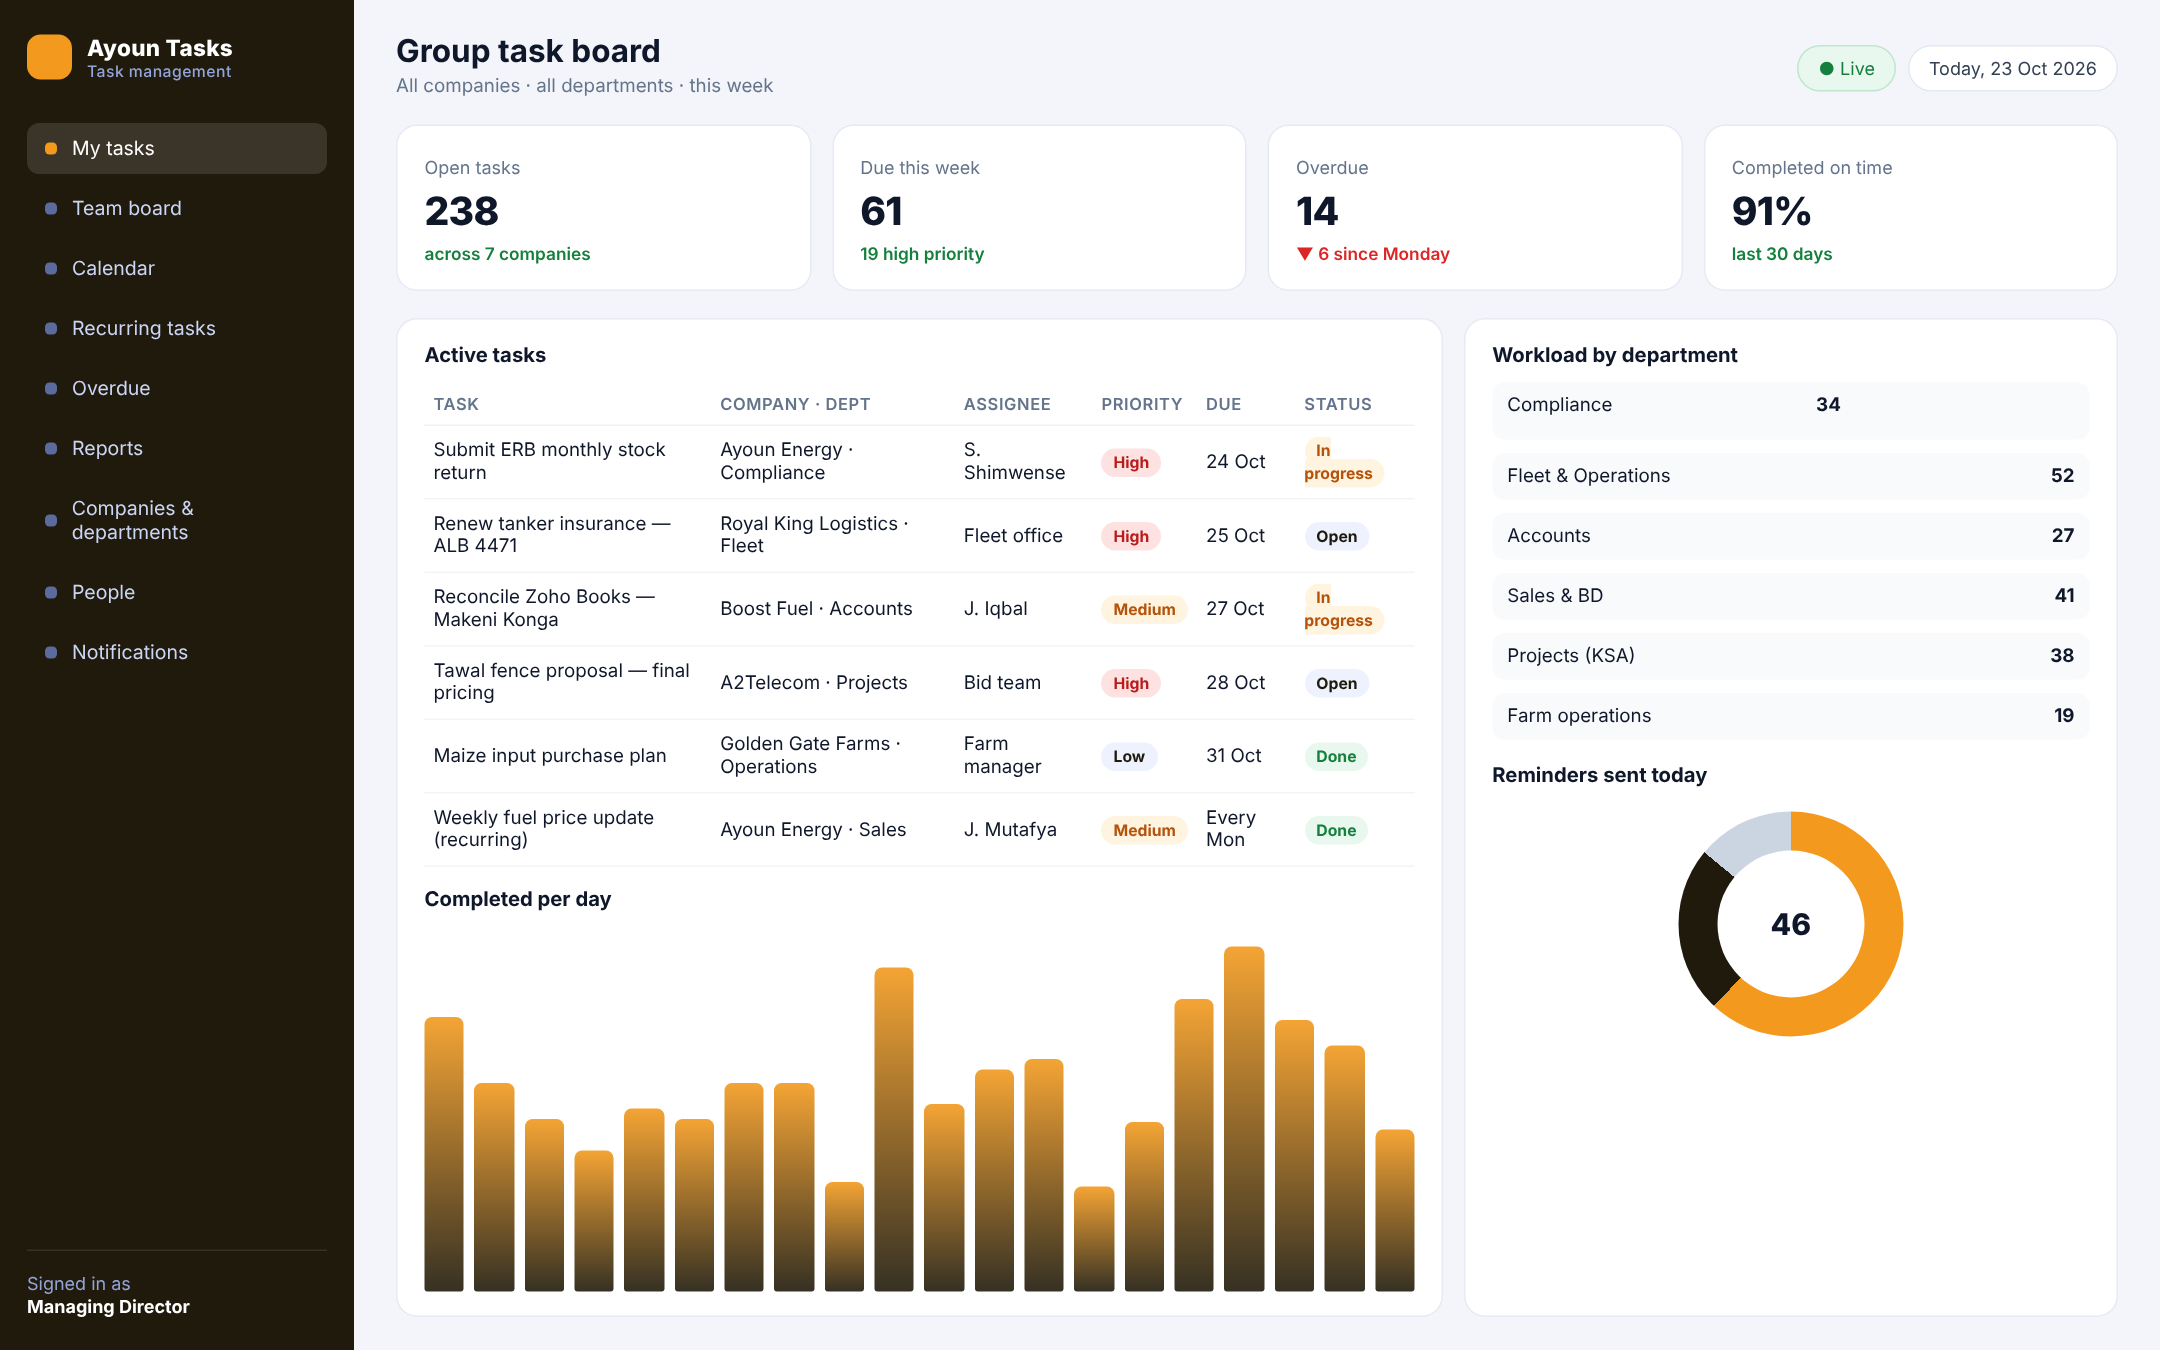Click Done status on Maize plan row

click(x=1336, y=757)
